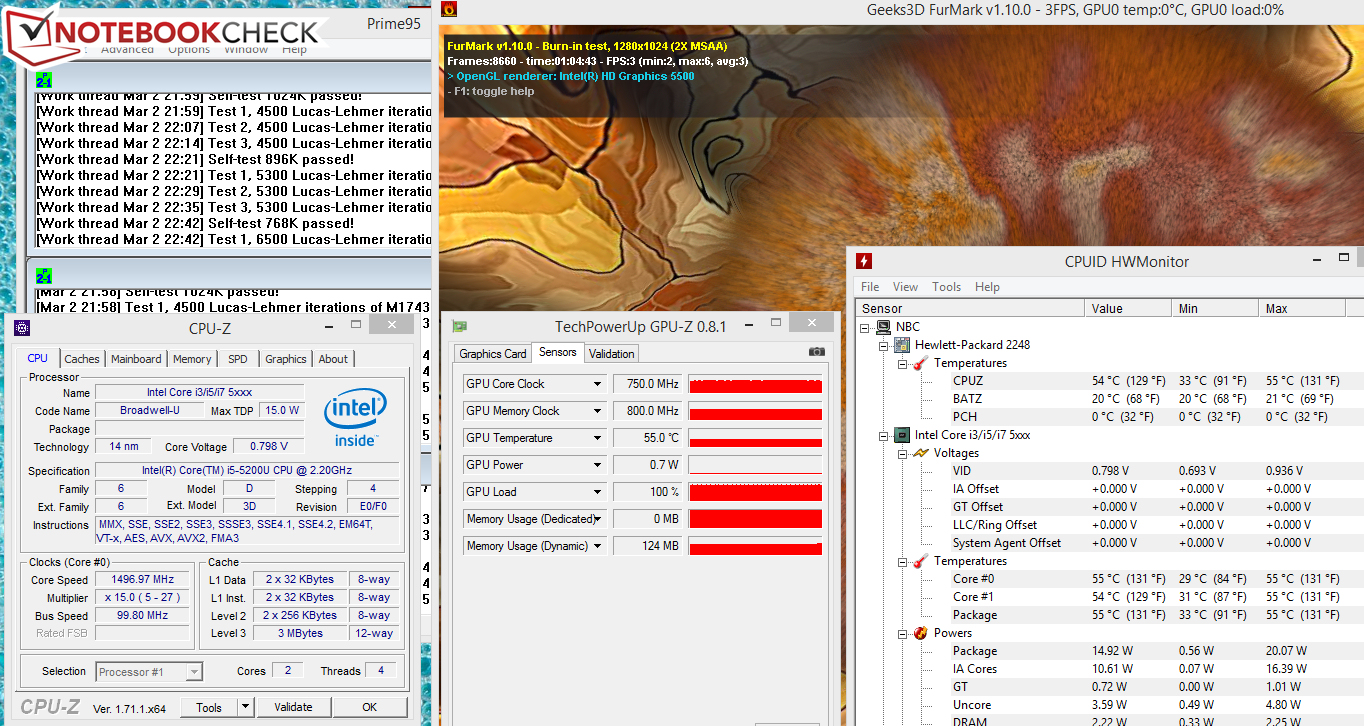Open the Memory Usage (Dedicated) dropdown
Screen dimensions: 1364x726
pyautogui.click(x=598, y=519)
